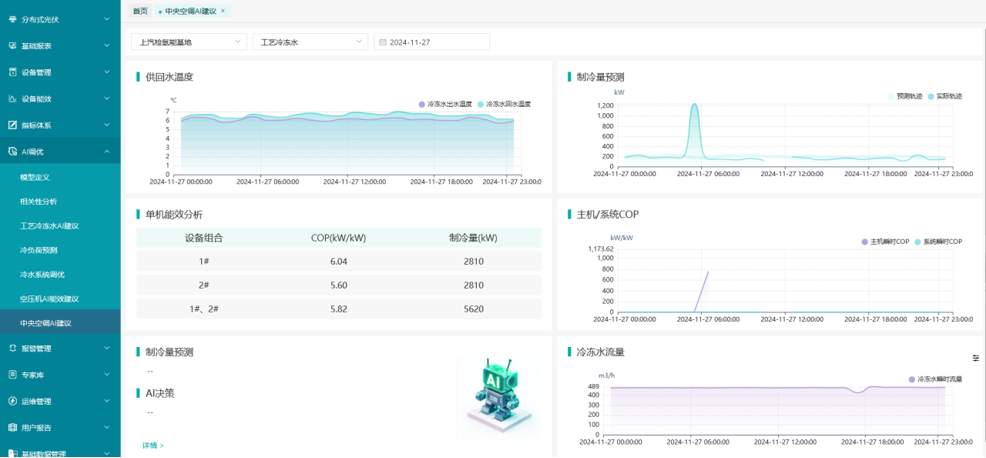Click the 单机能效分析 panel title

click(x=174, y=215)
